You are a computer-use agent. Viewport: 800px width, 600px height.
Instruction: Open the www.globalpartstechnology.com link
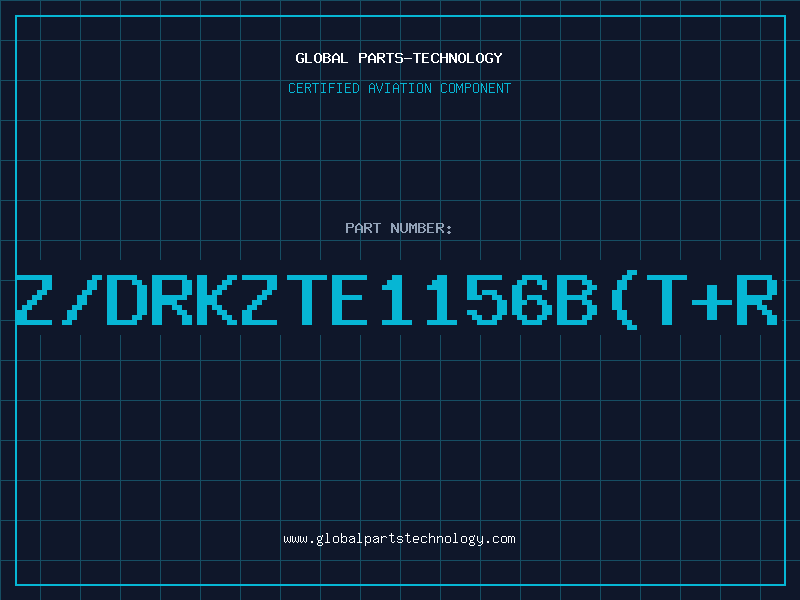pyautogui.click(x=399, y=539)
